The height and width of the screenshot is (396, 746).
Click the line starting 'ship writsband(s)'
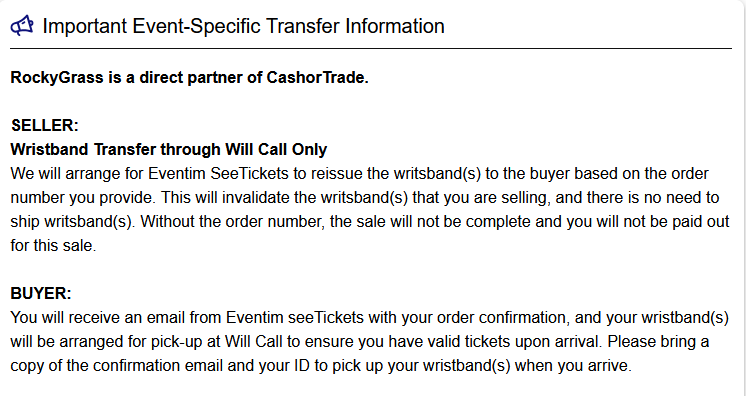(x=370, y=222)
